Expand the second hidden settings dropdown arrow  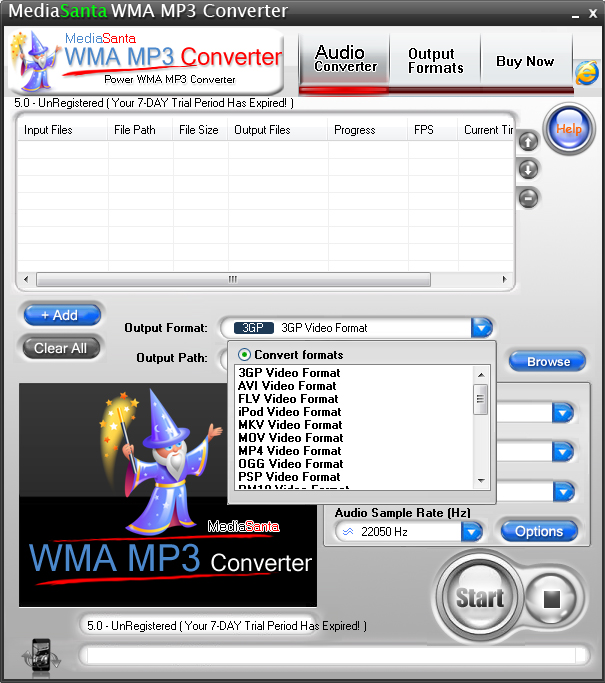[563, 452]
